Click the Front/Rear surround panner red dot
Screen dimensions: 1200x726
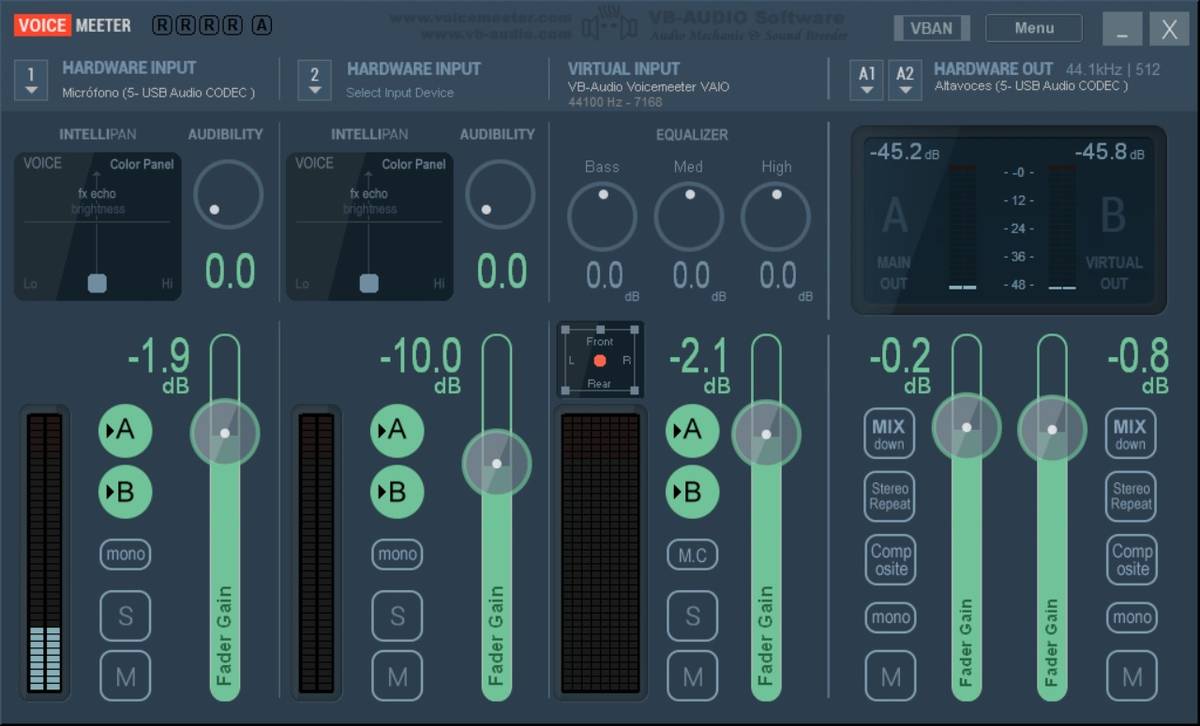tap(599, 360)
